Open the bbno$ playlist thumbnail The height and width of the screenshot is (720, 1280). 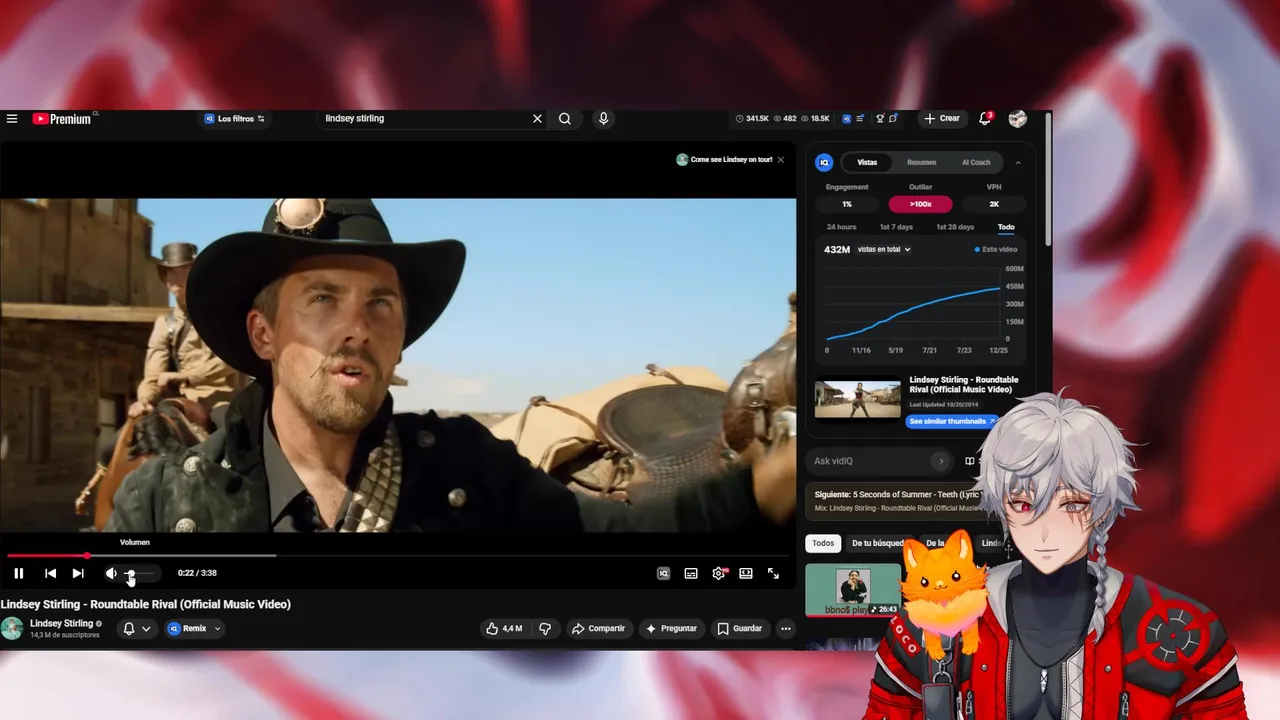(x=853, y=590)
